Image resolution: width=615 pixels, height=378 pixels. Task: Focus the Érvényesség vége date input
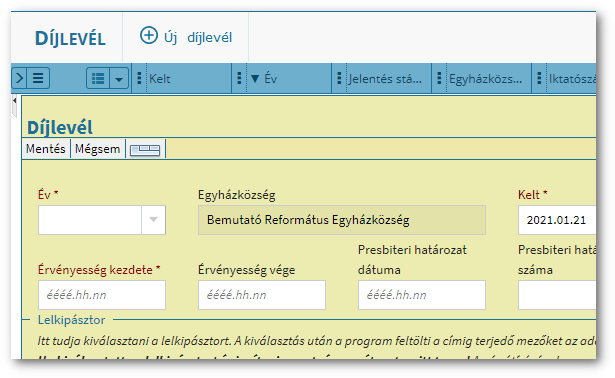pyautogui.click(x=262, y=295)
